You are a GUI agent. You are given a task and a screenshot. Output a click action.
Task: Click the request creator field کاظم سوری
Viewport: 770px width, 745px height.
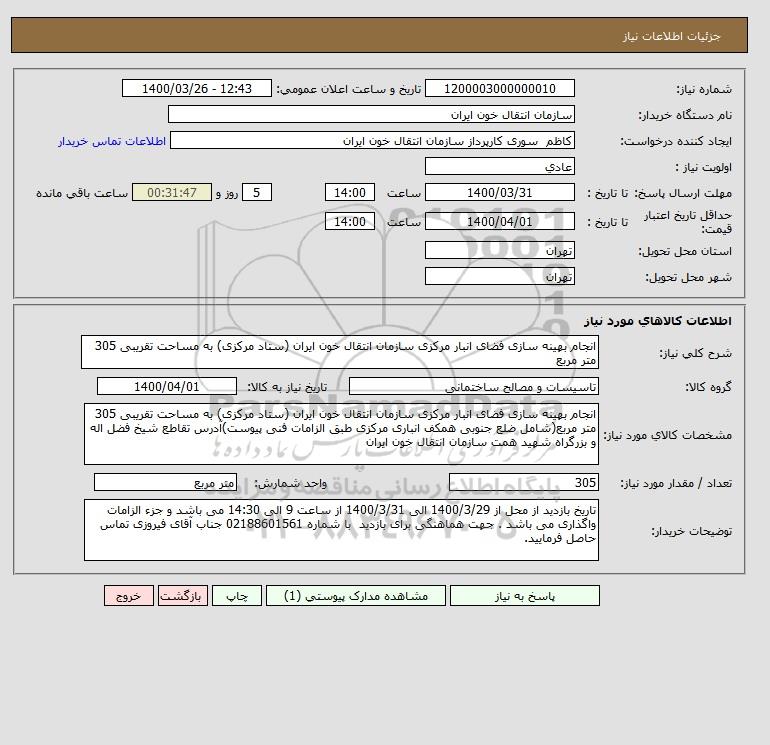pos(372,140)
